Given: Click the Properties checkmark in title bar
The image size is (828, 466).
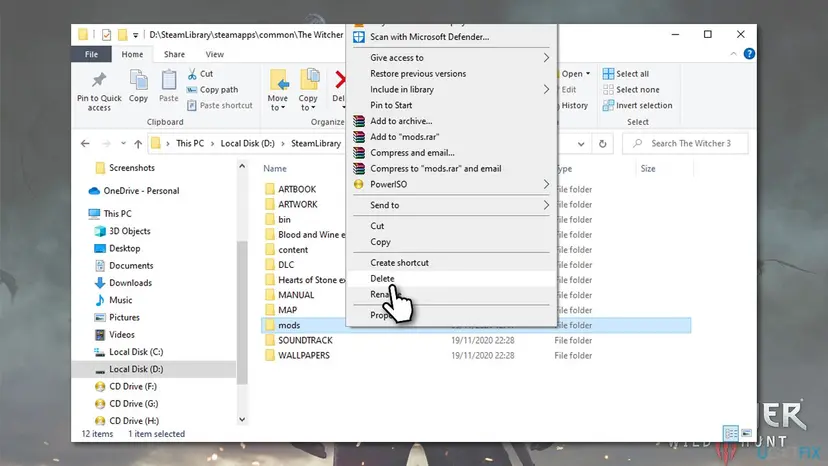Looking at the screenshot, I should [106, 35].
